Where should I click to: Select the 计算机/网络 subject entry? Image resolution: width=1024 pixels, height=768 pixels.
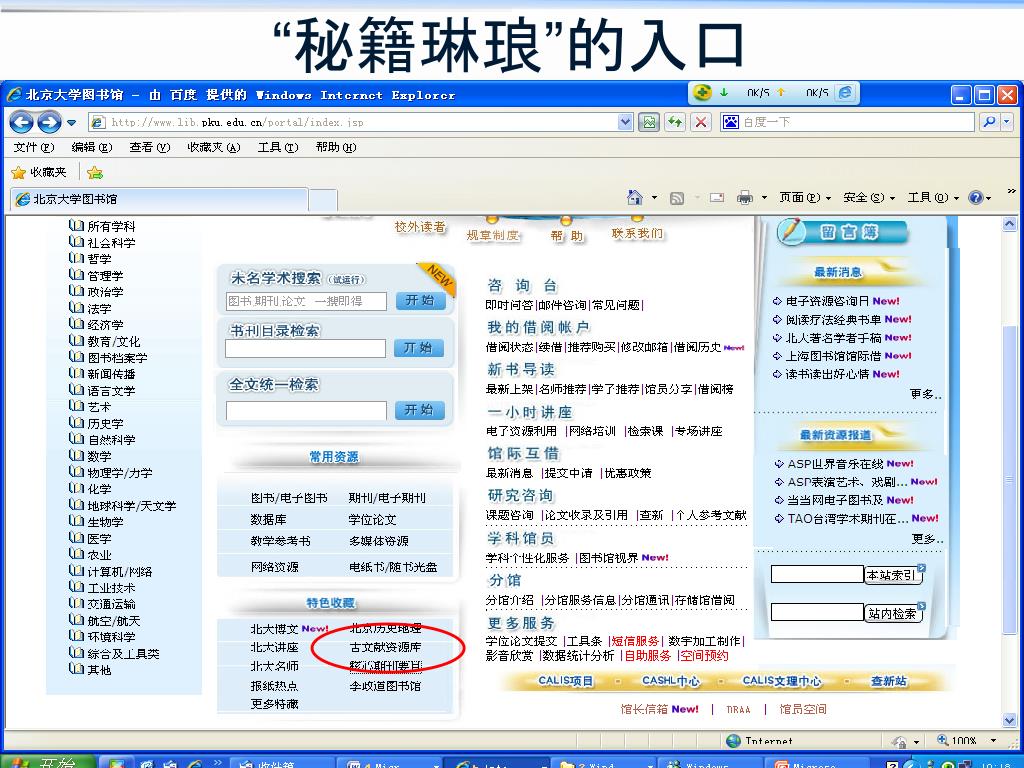coord(120,571)
